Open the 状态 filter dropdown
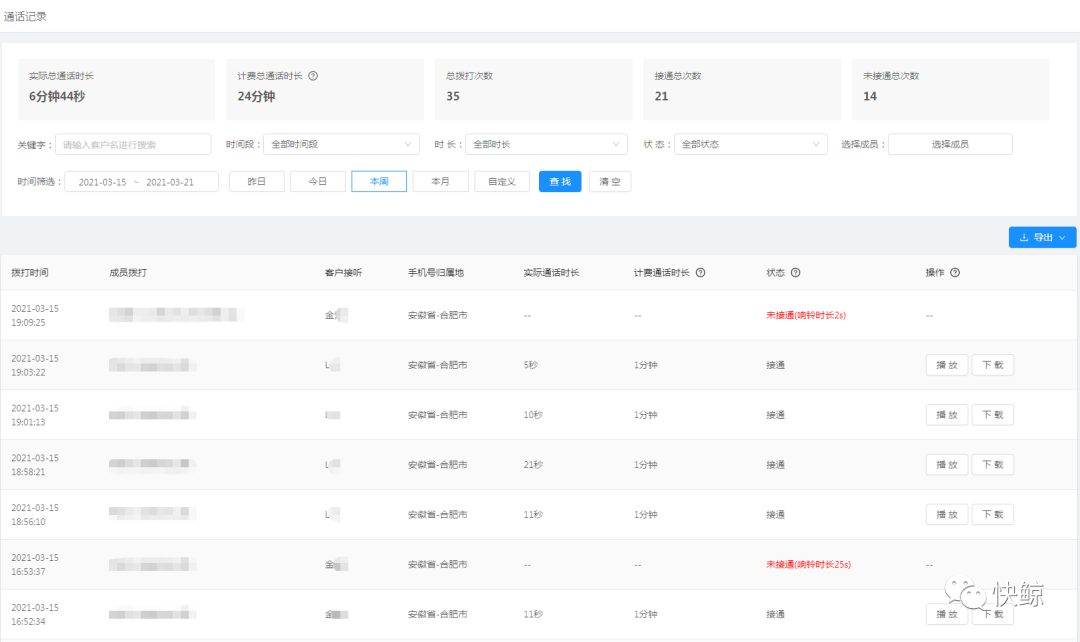 pyautogui.click(x=750, y=145)
